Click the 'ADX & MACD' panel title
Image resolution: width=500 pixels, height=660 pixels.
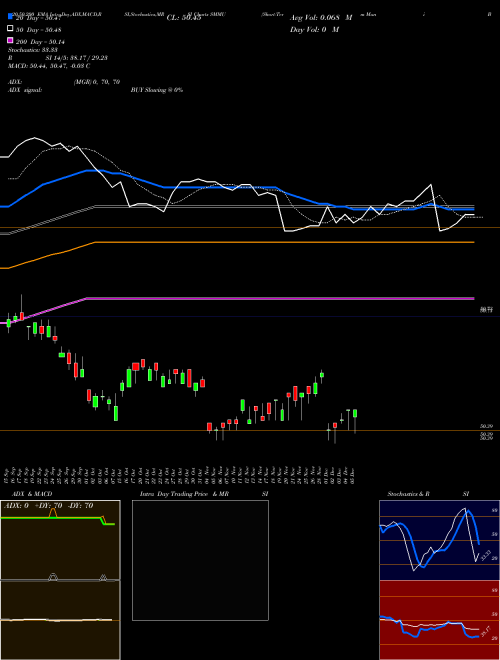32,494
